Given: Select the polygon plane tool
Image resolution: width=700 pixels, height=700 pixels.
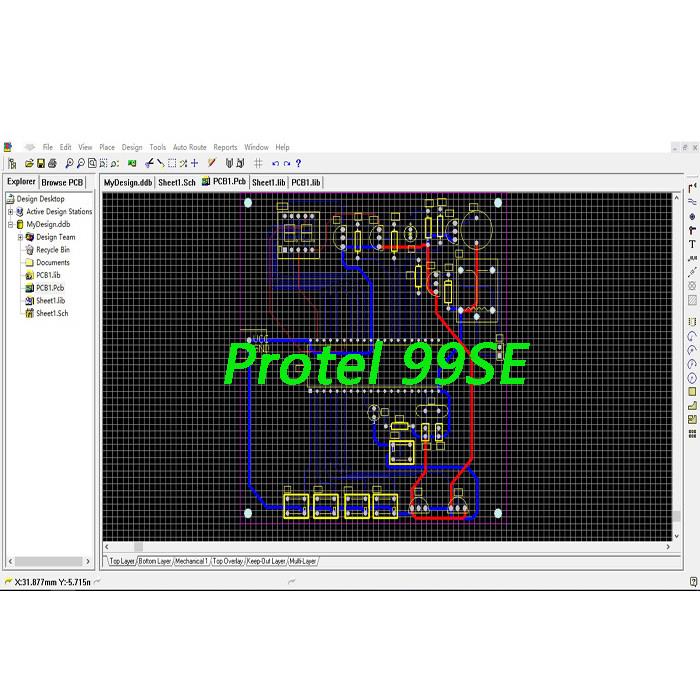Looking at the screenshot, I should [x=692, y=406].
